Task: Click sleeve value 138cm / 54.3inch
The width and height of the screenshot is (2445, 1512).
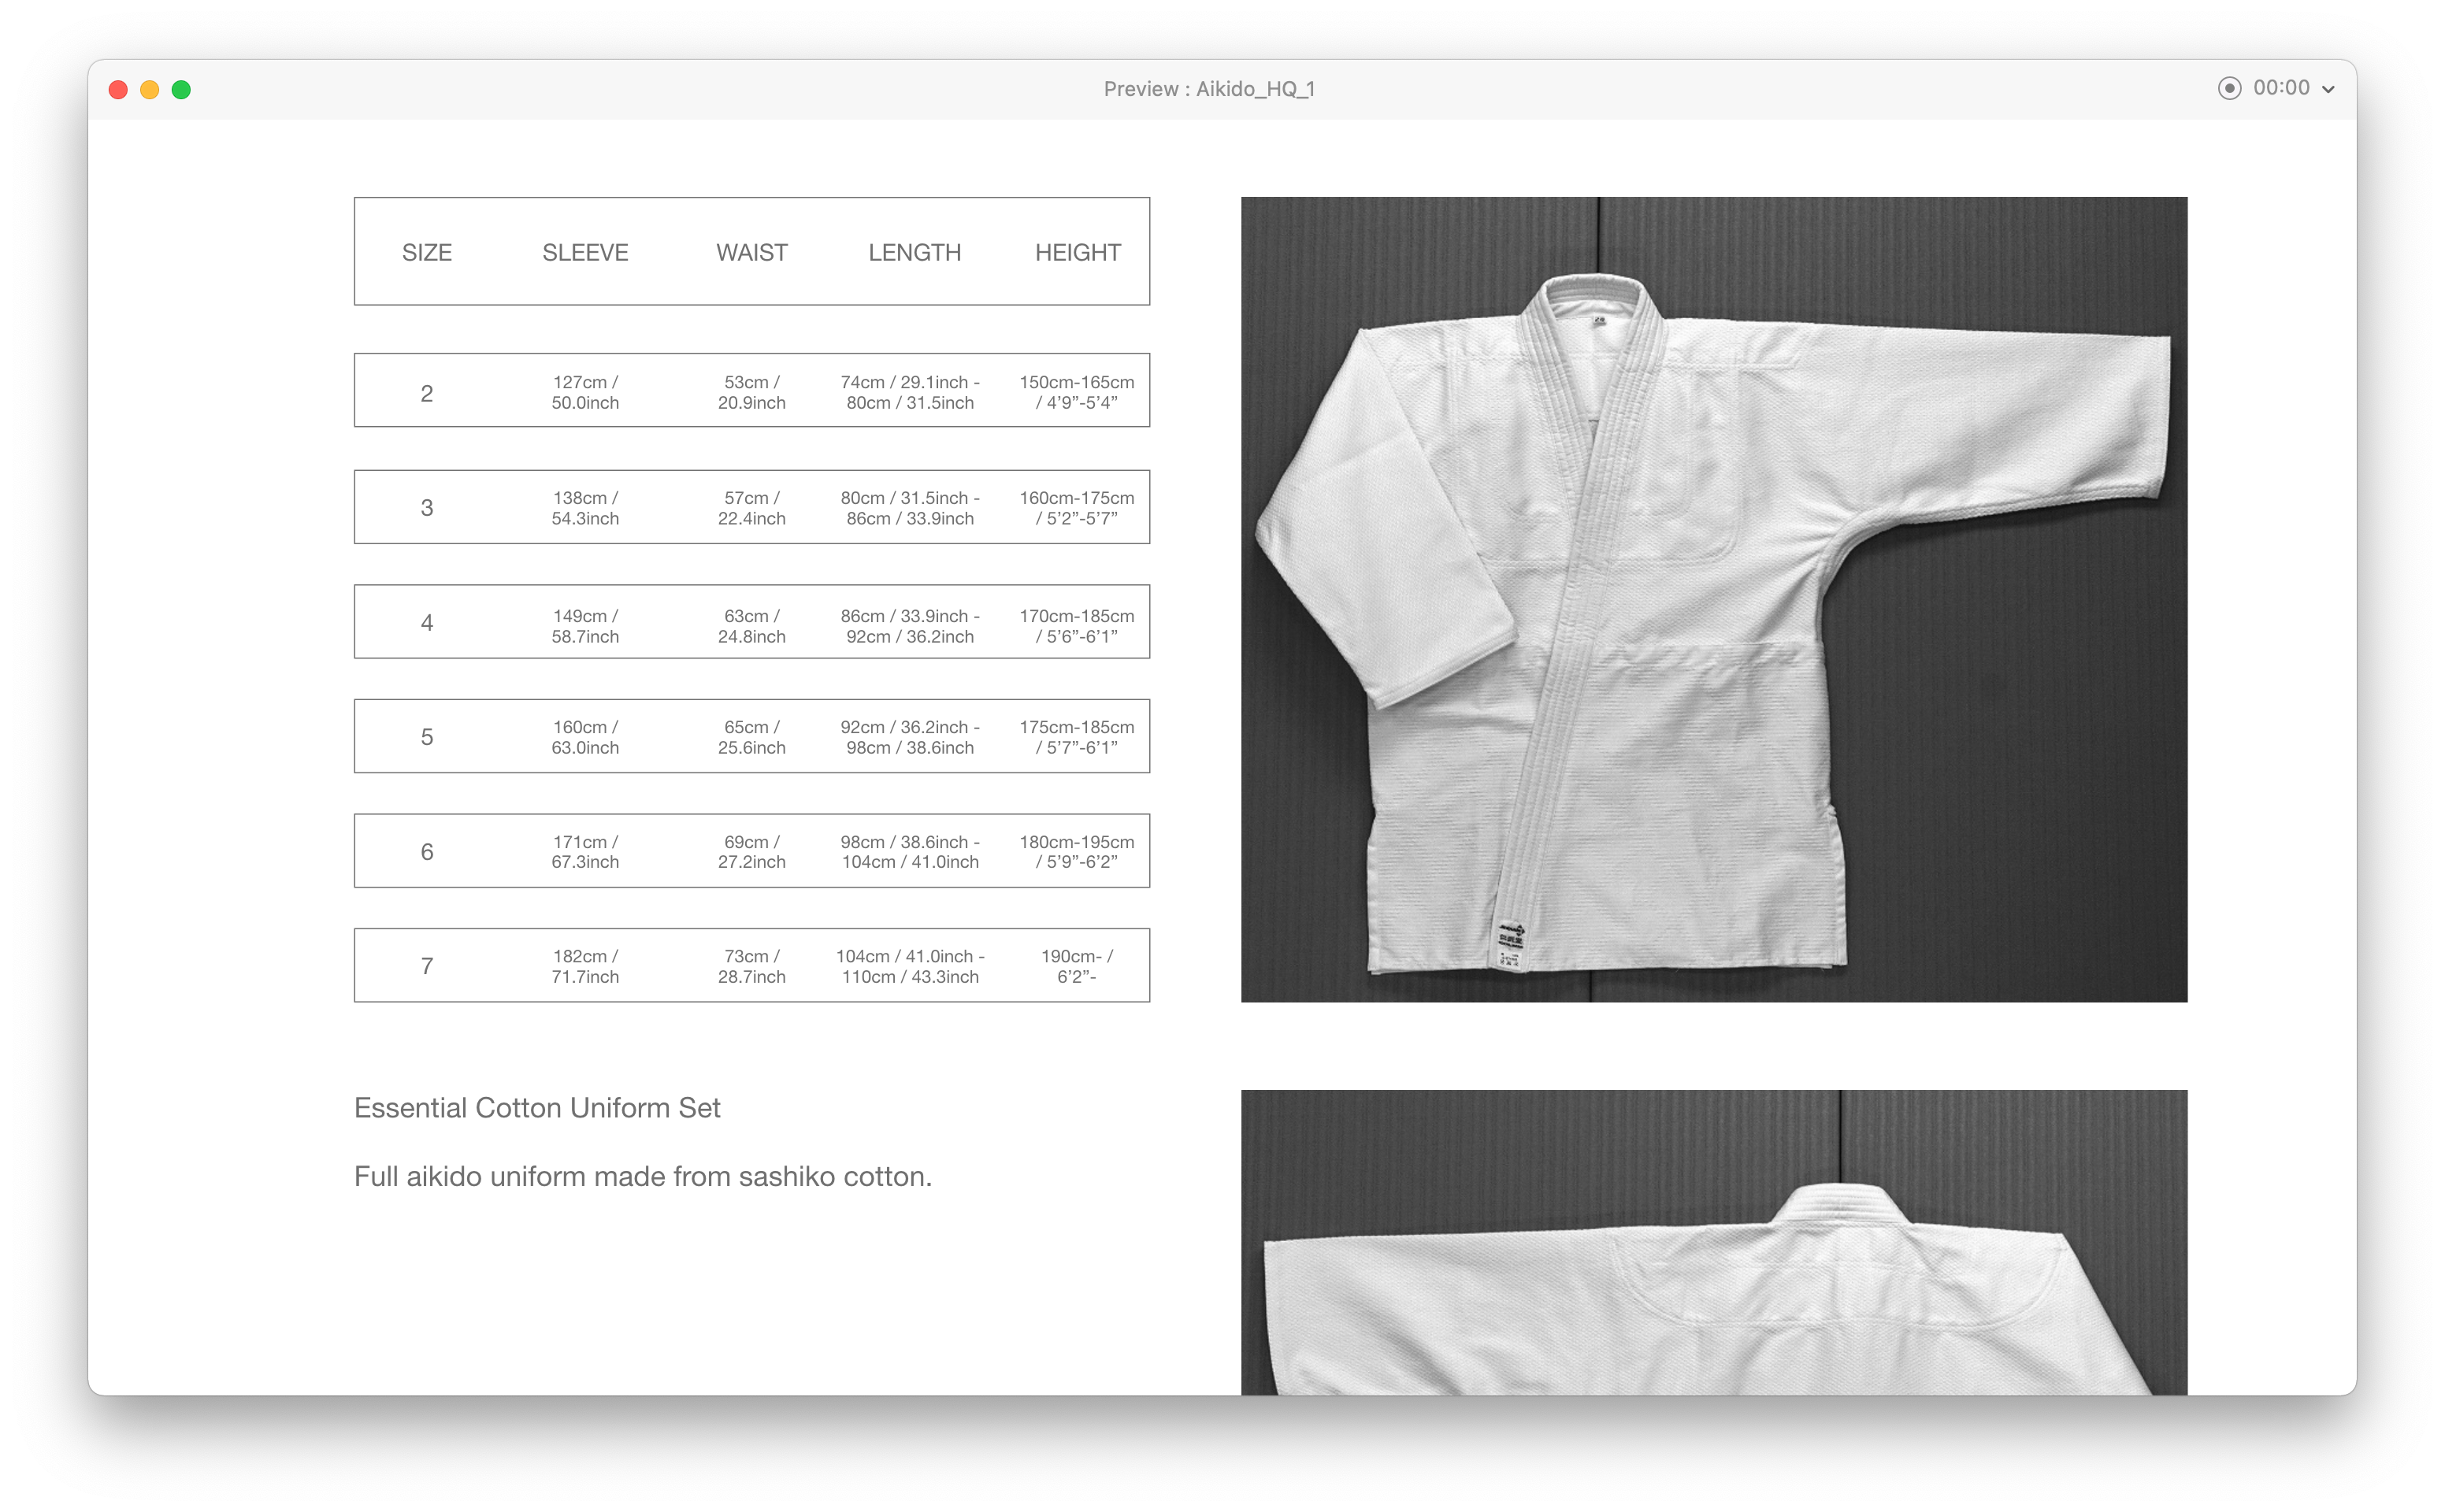Action: (x=585, y=508)
